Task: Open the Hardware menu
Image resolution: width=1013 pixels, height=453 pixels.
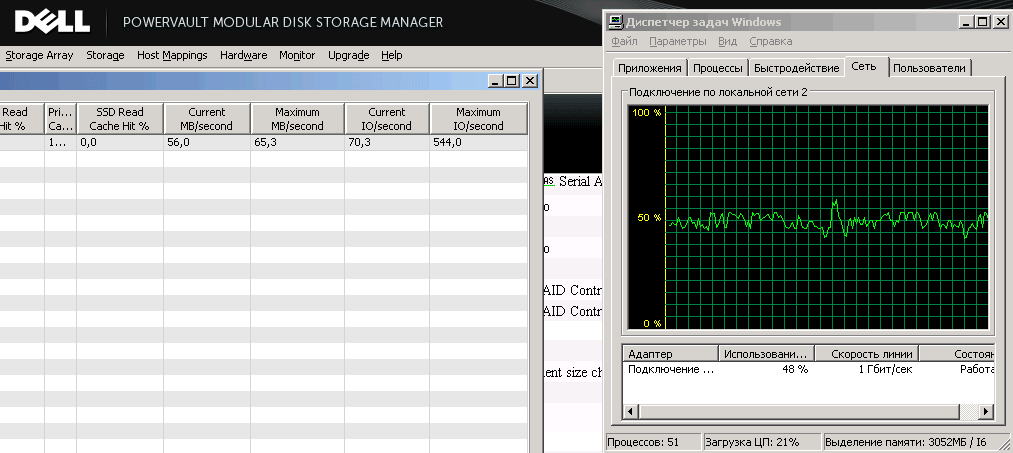Action: (x=243, y=56)
